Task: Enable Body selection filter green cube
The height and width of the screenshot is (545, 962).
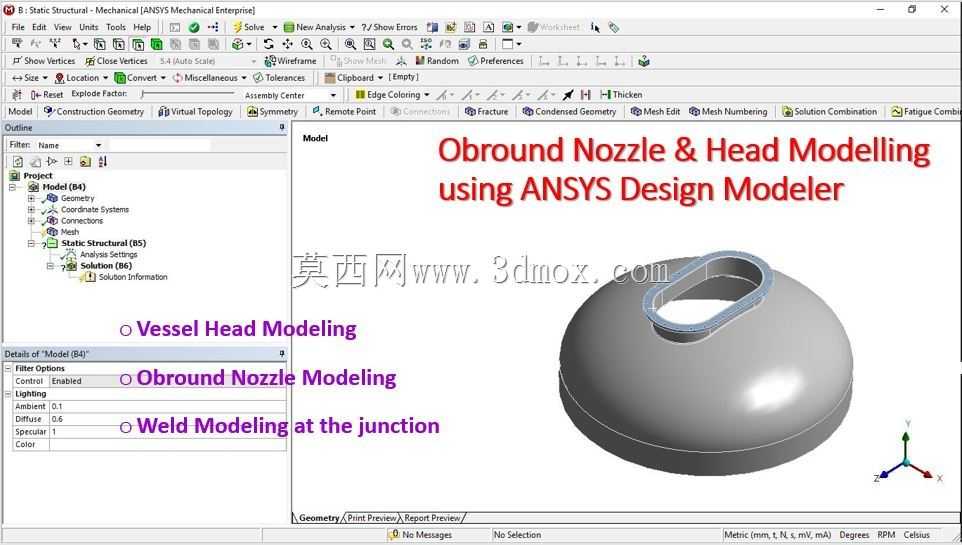Action: point(157,44)
